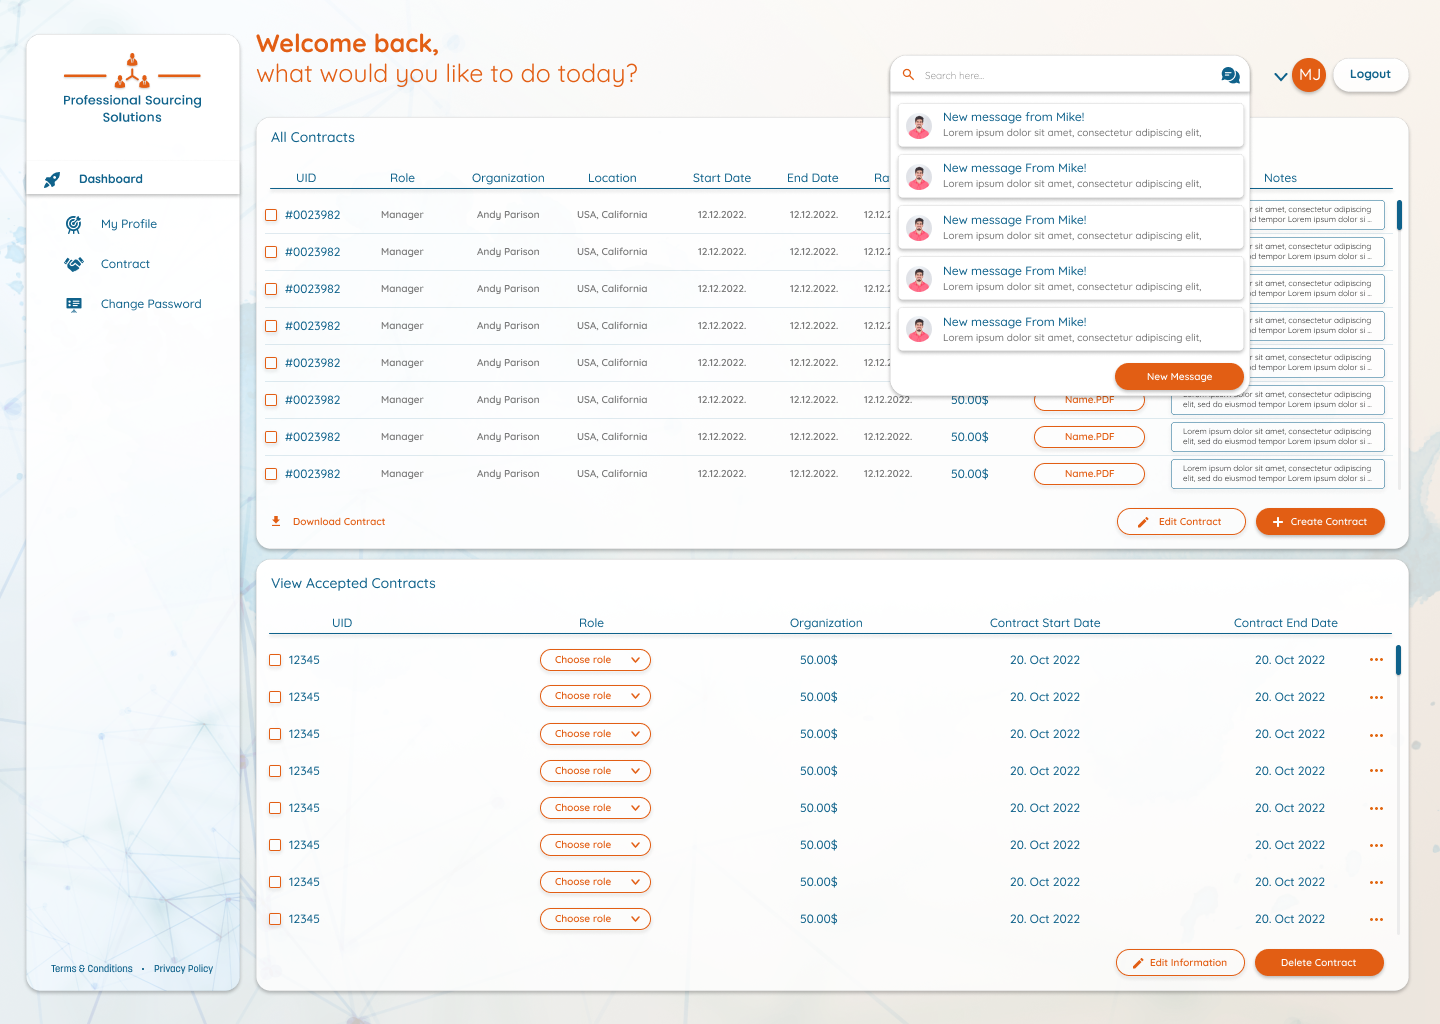Image resolution: width=1440 pixels, height=1024 pixels.
Task: Select the Change Password icon
Action: click(73, 304)
